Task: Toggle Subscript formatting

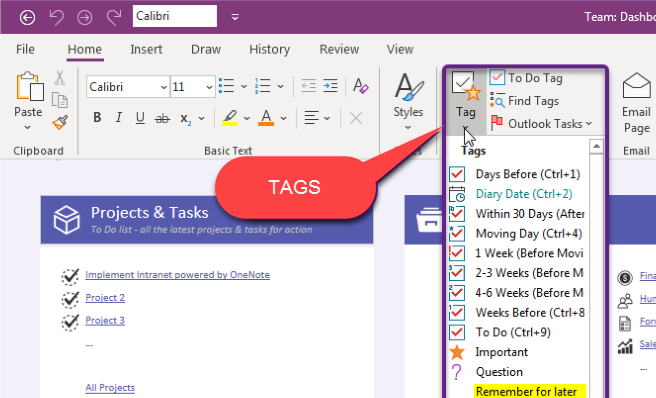Action: pyautogui.click(x=185, y=119)
